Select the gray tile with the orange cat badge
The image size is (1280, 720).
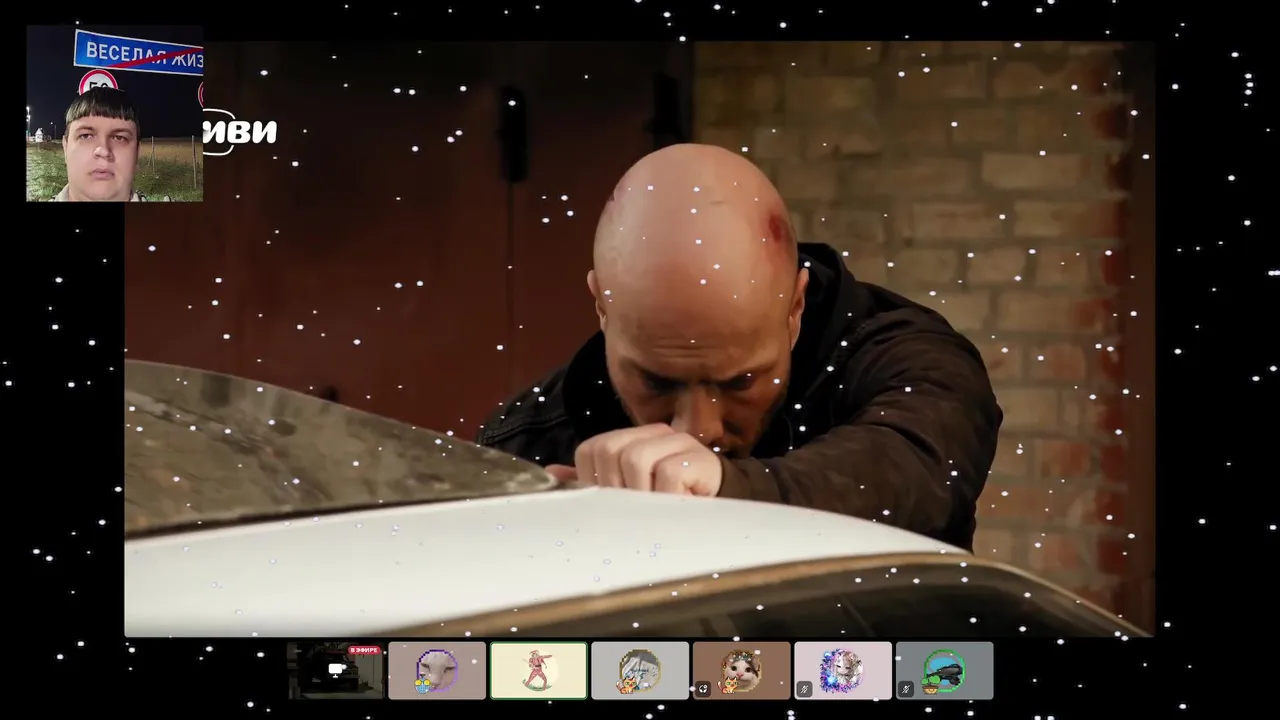[640, 670]
